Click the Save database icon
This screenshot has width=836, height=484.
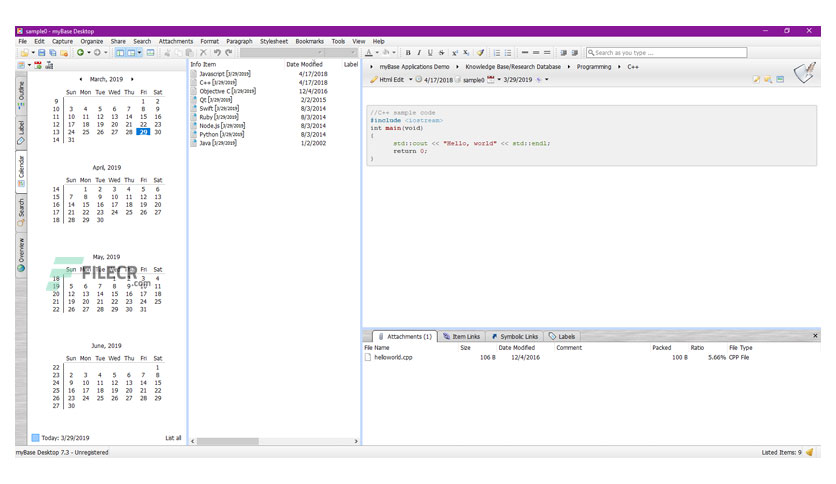[42, 53]
